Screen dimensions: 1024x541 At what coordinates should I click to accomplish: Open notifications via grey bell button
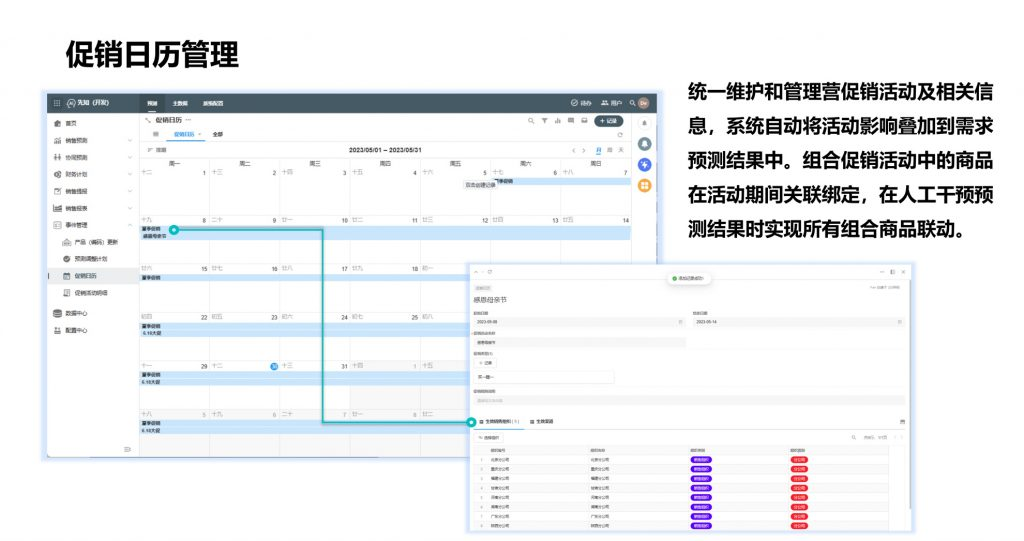[645, 144]
